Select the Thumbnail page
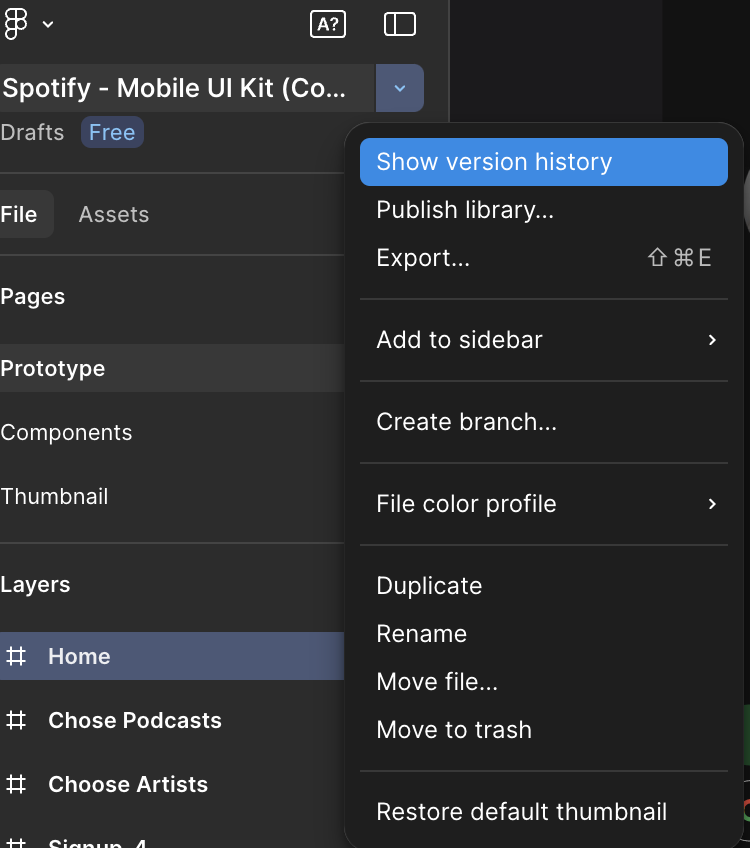750x848 pixels. coord(172,496)
